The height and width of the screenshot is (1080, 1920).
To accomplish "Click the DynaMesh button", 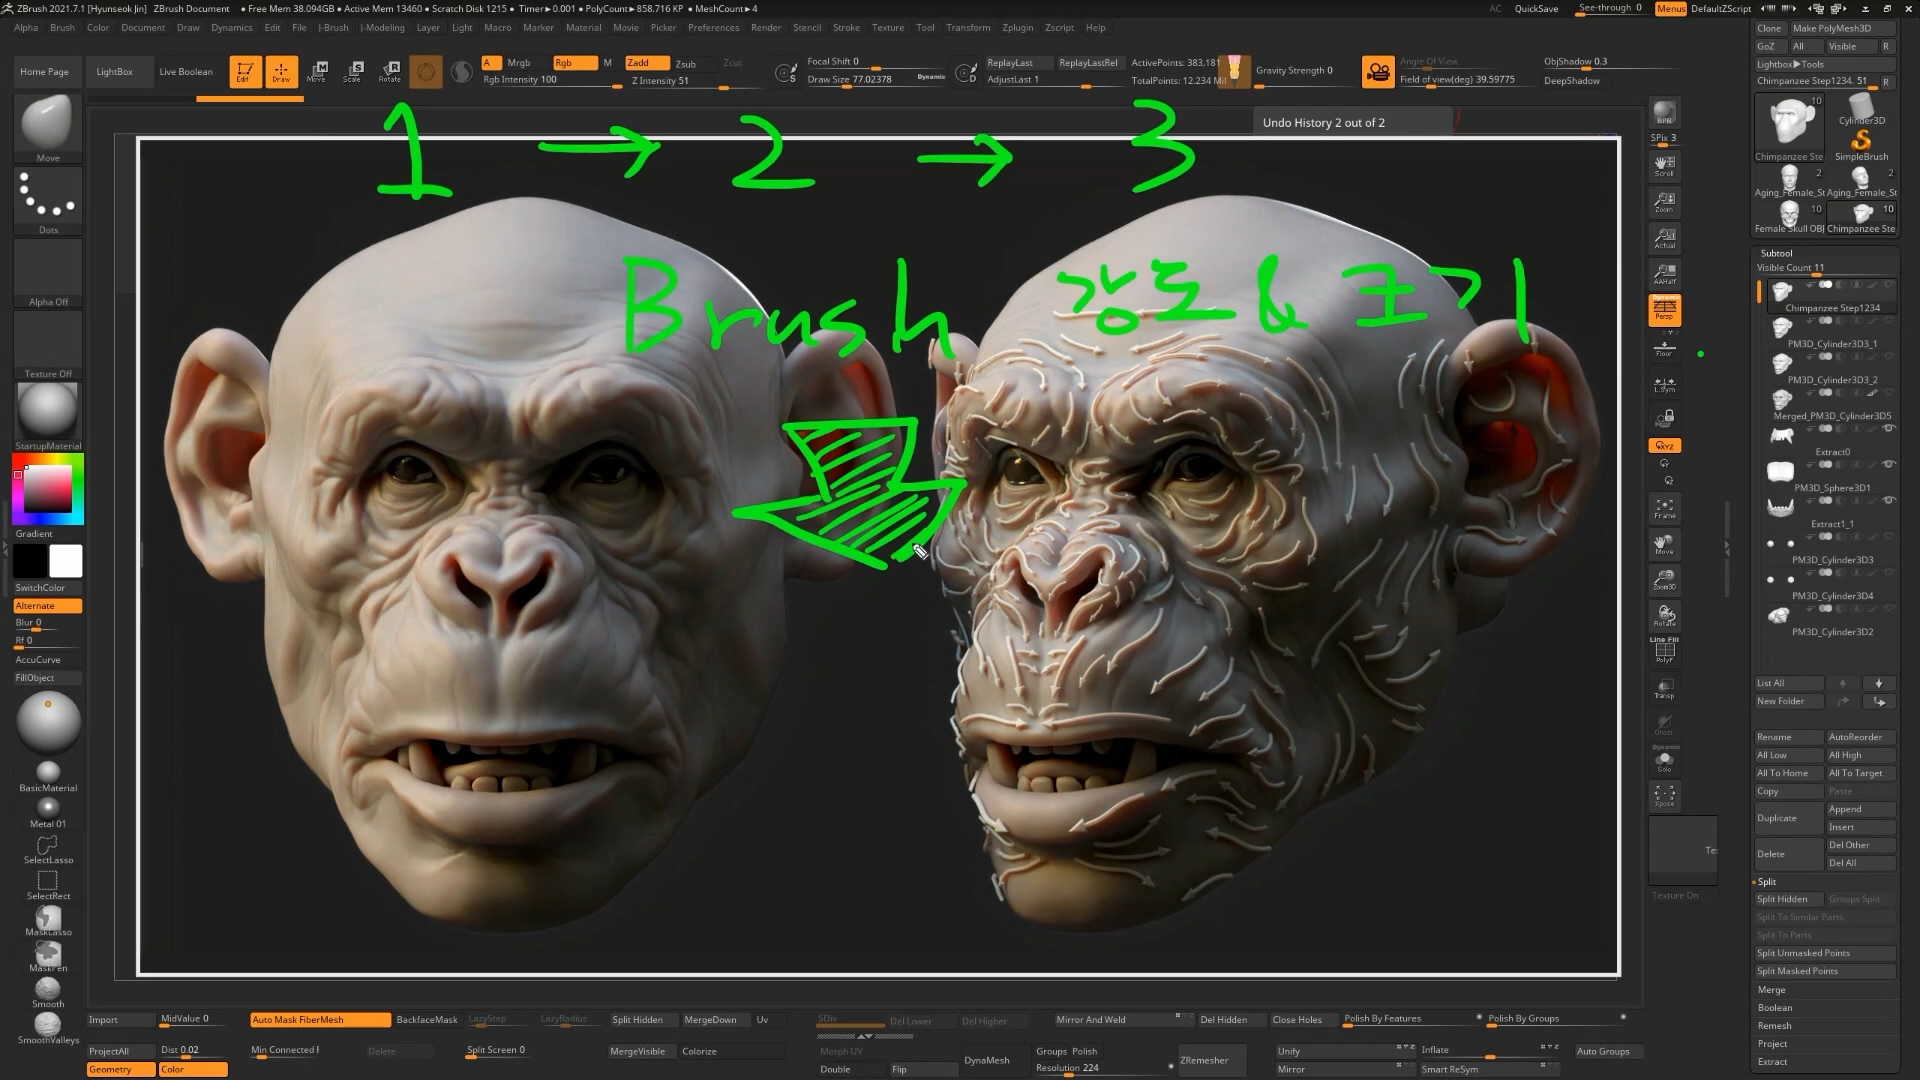I will coord(986,1060).
